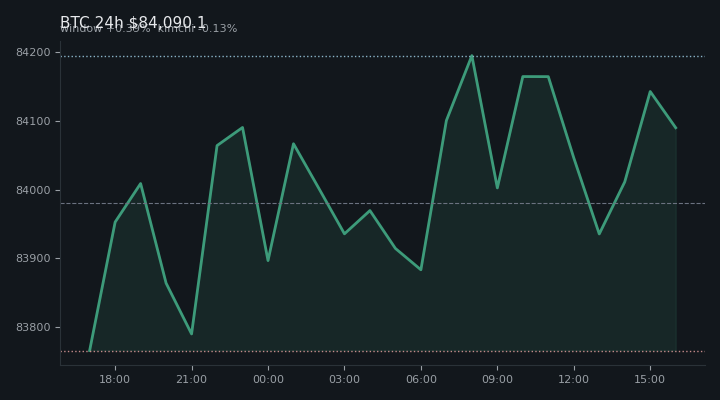
Task: Click the 83900 y-axis label
Action: 33,259
